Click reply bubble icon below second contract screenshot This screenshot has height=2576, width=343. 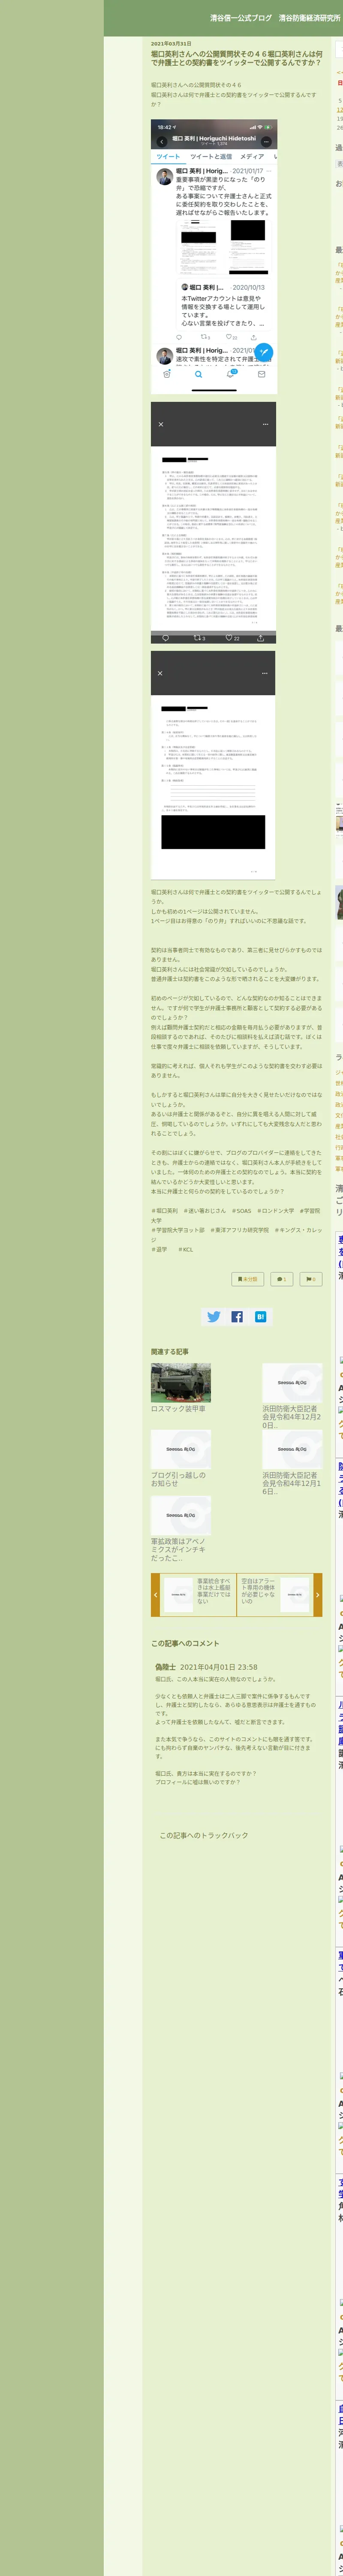tap(166, 637)
